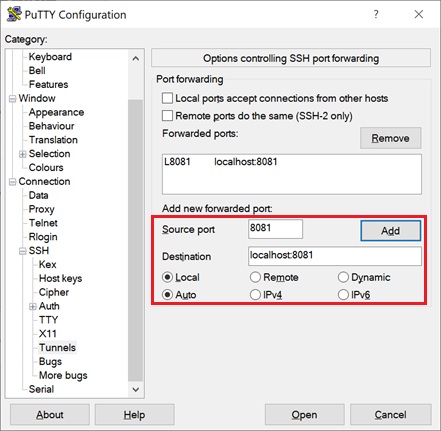The image size is (441, 431).
Task: Click the Source port input field
Action: coord(275,229)
